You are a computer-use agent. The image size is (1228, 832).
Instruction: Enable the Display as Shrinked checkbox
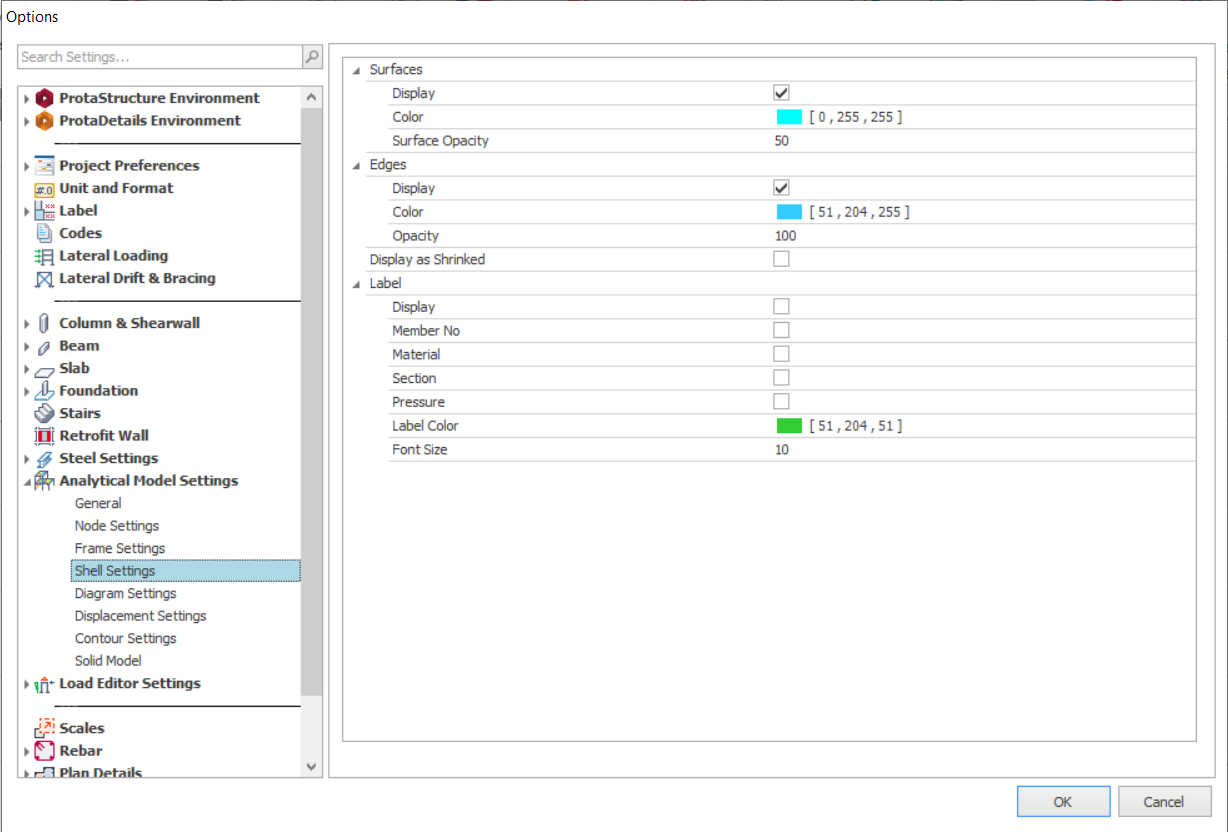click(x=781, y=259)
